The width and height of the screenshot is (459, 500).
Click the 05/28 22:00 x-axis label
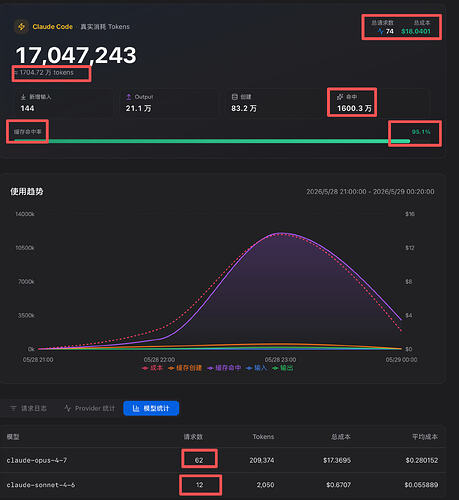tap(159, 360)
